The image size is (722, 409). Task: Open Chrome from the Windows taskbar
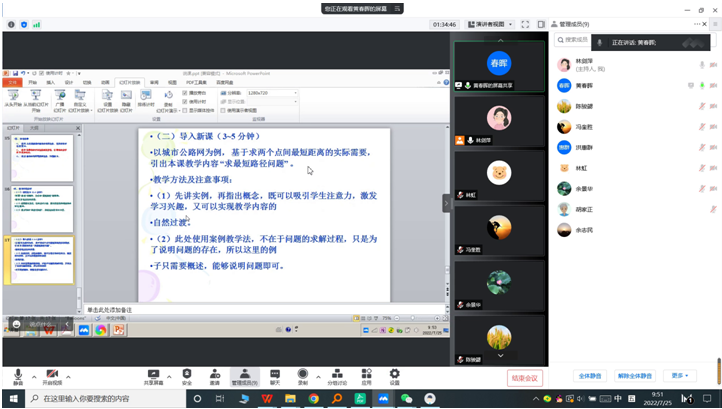pyautogui.click(x=314, y=399)
